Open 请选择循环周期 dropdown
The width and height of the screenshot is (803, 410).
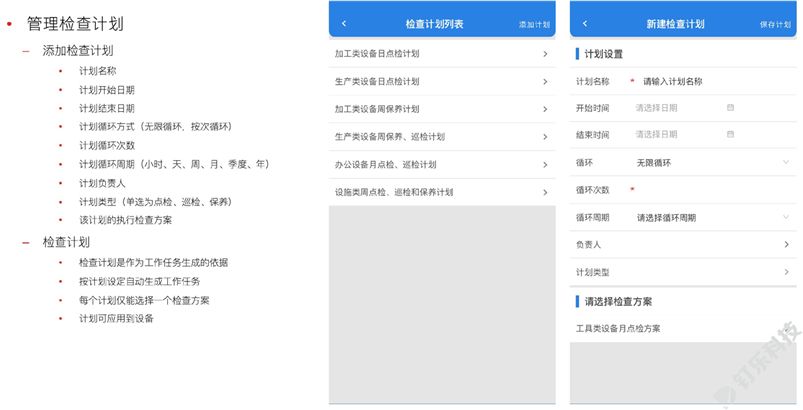[x=713, y=218]
